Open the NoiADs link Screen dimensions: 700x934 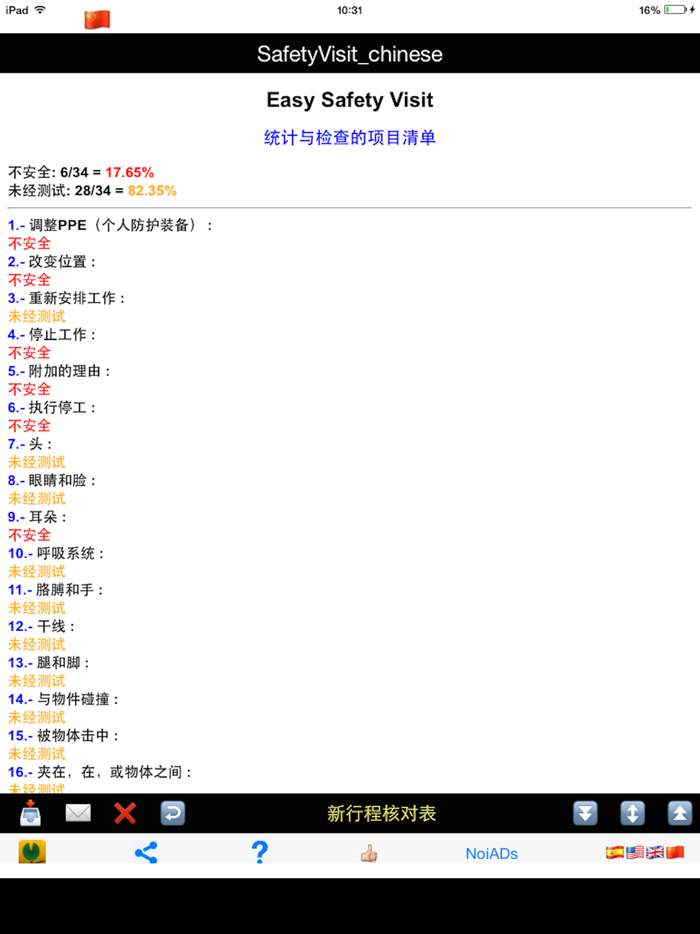coord(491,854)
